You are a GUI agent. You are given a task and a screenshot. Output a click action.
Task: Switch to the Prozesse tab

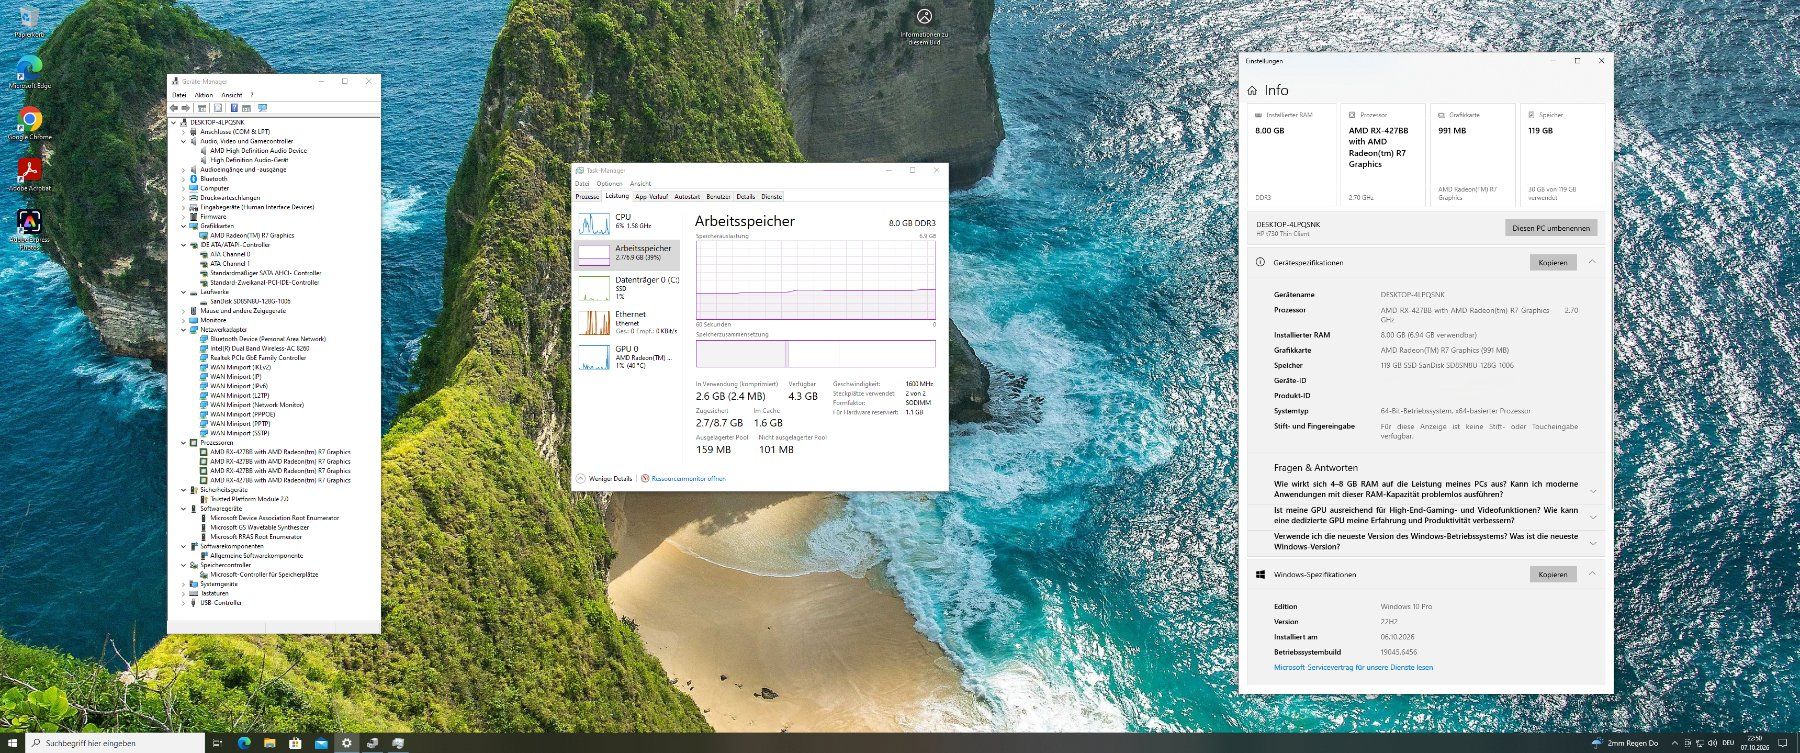point(587,197)
